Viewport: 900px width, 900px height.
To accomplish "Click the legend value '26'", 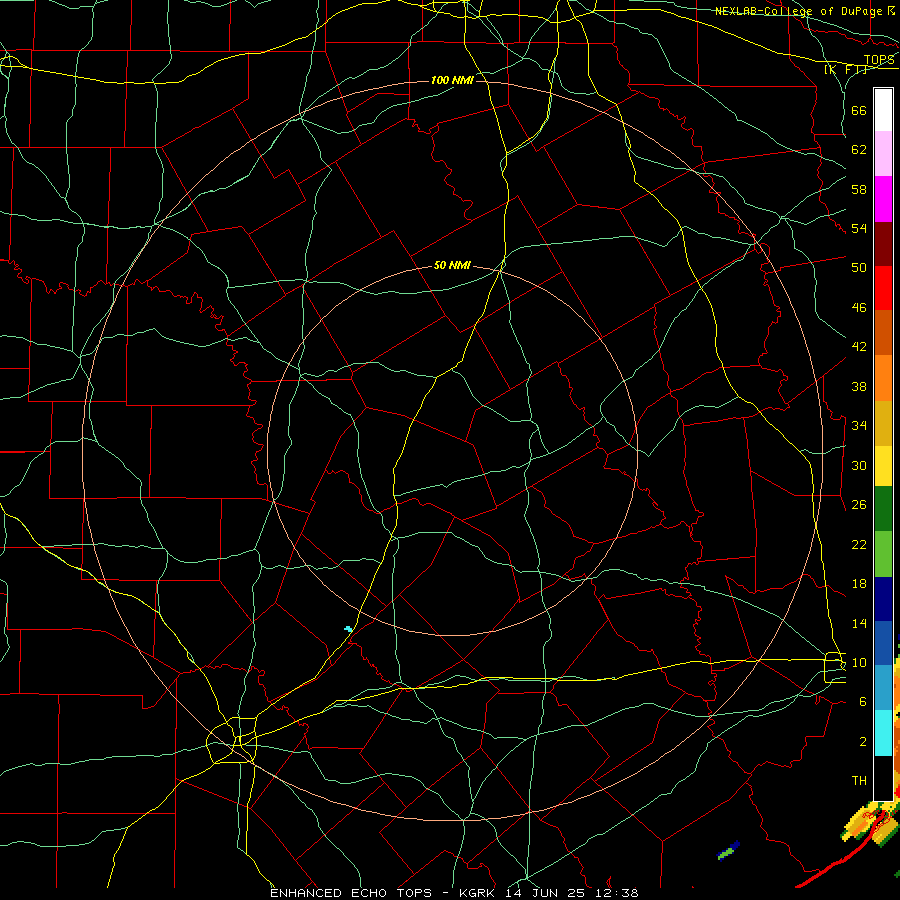I will [859, 505].
